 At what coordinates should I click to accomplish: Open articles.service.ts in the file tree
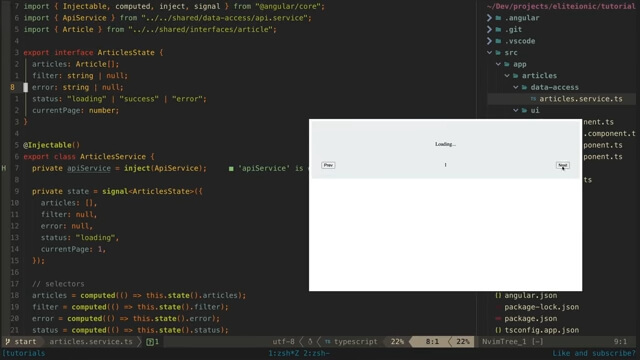point(581,99)
